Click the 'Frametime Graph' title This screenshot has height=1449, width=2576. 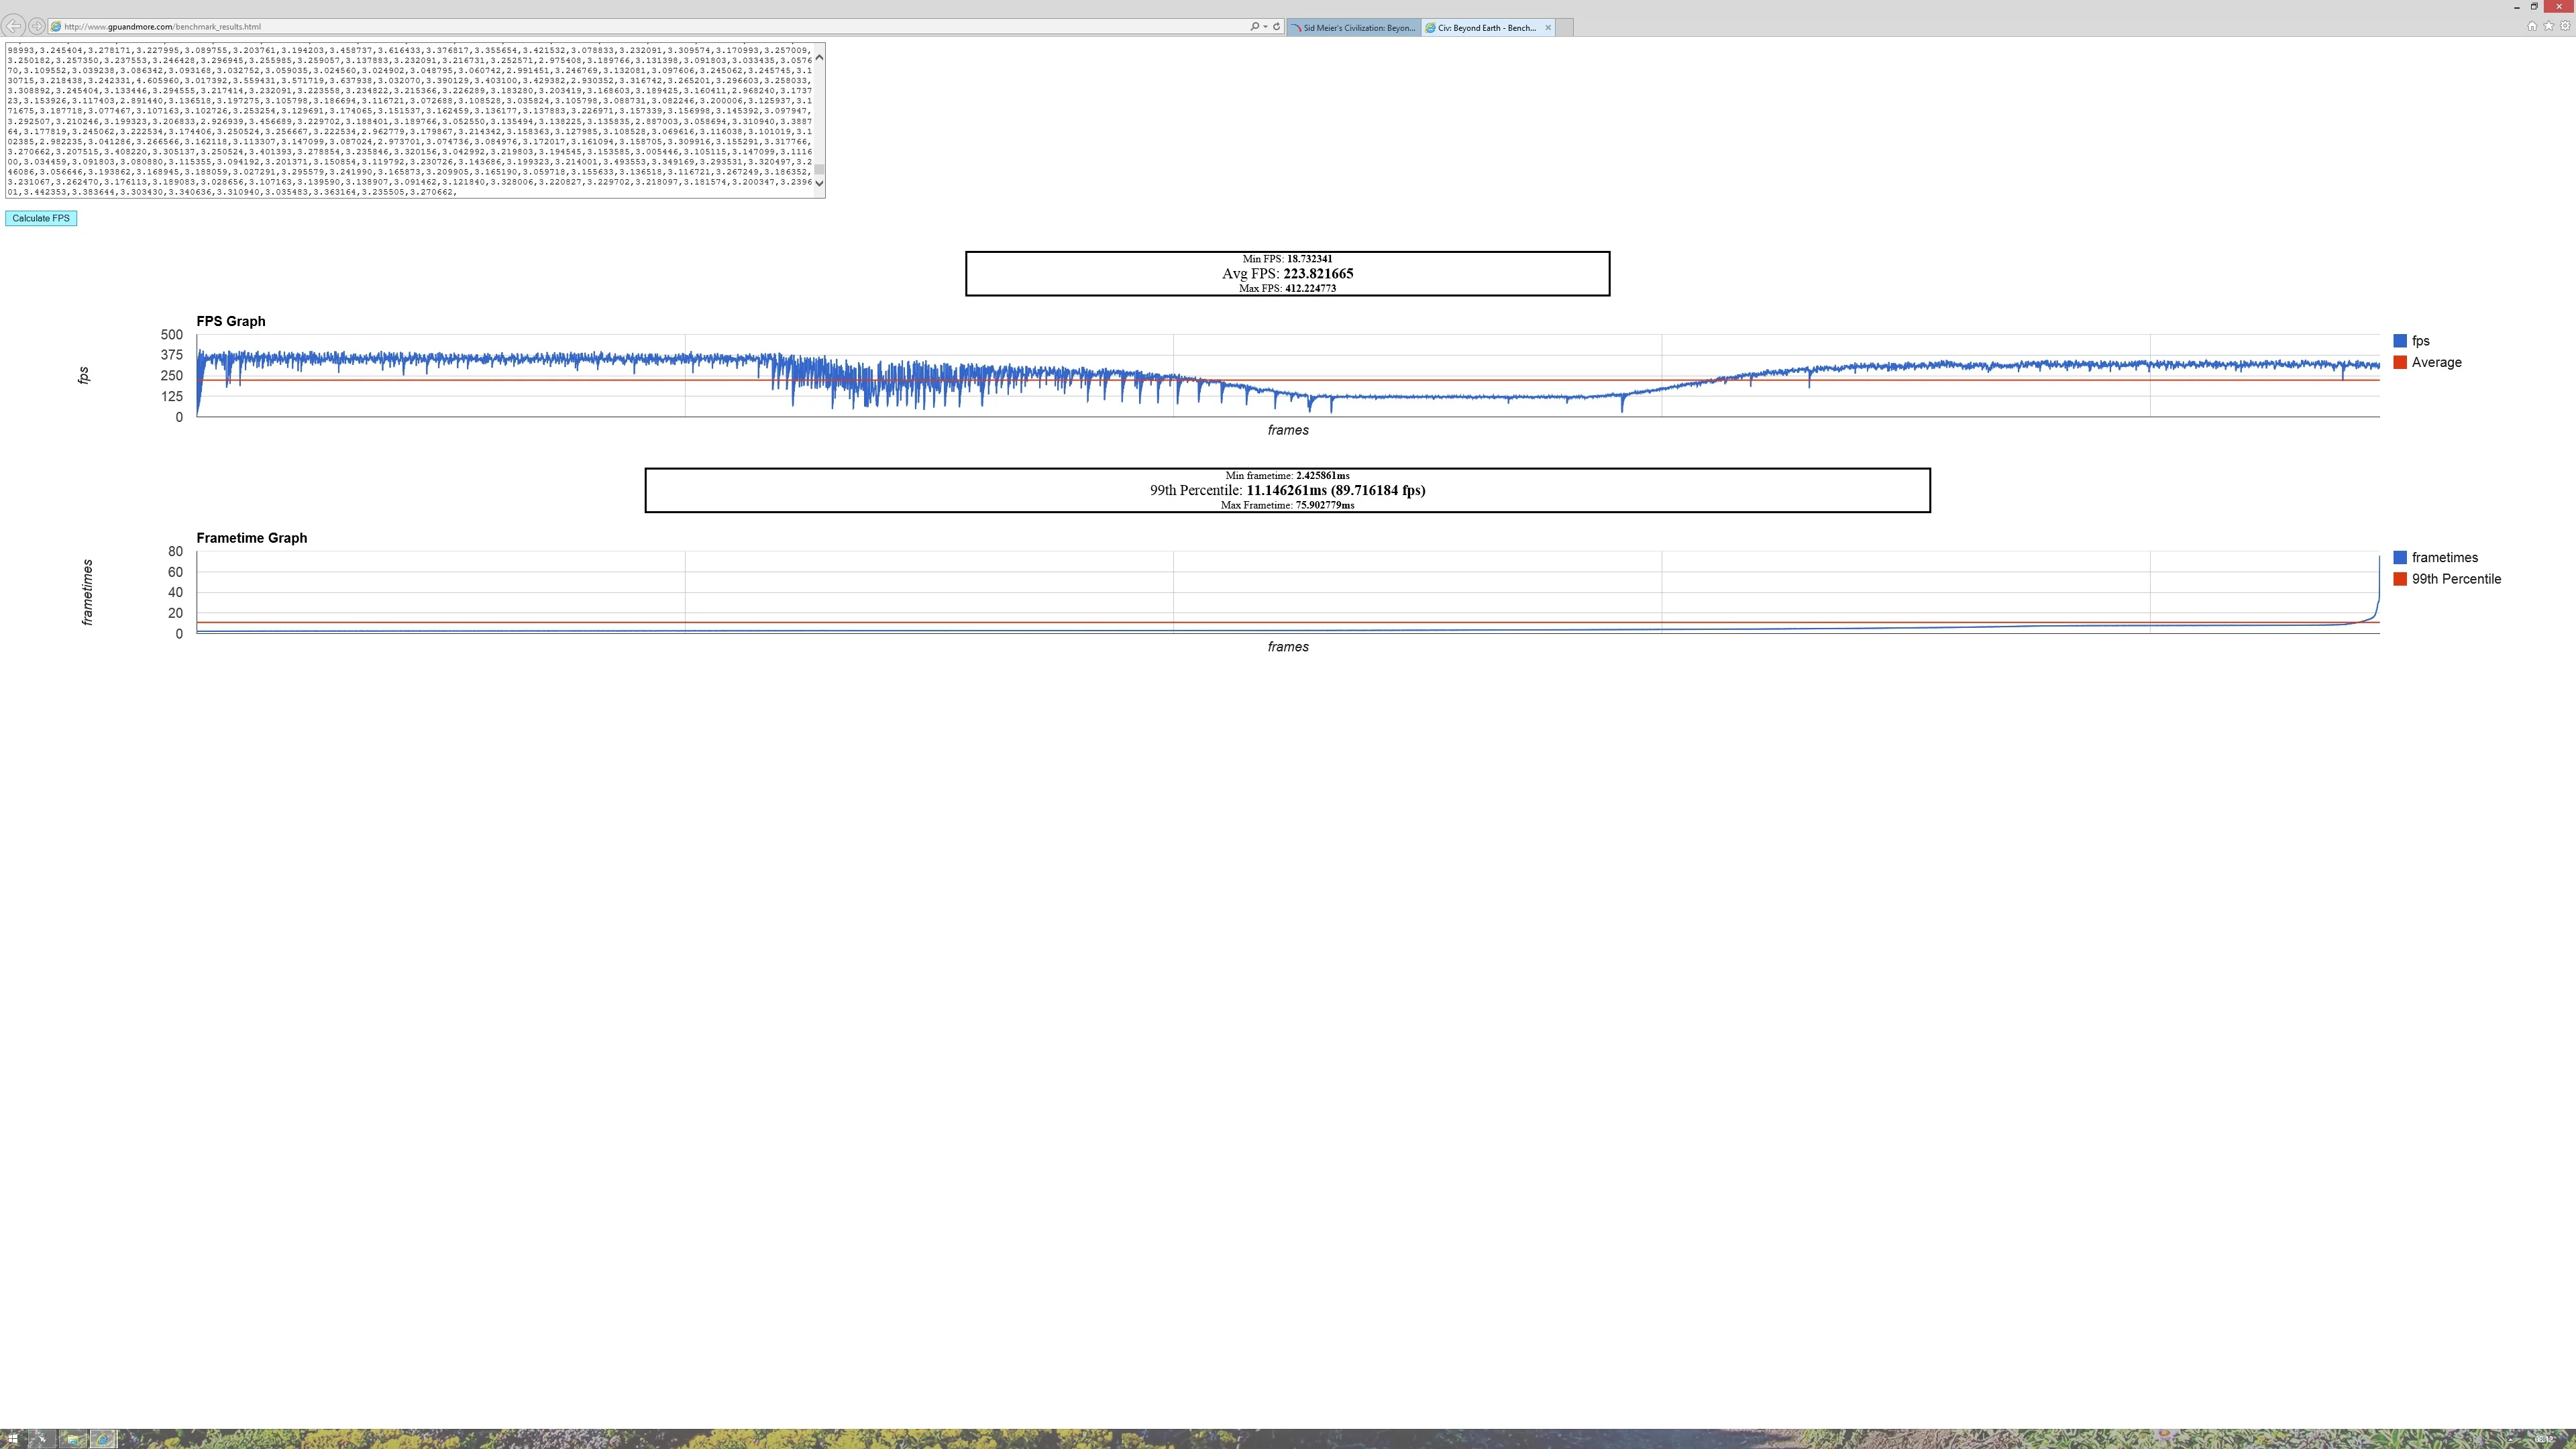click(252, 538)
